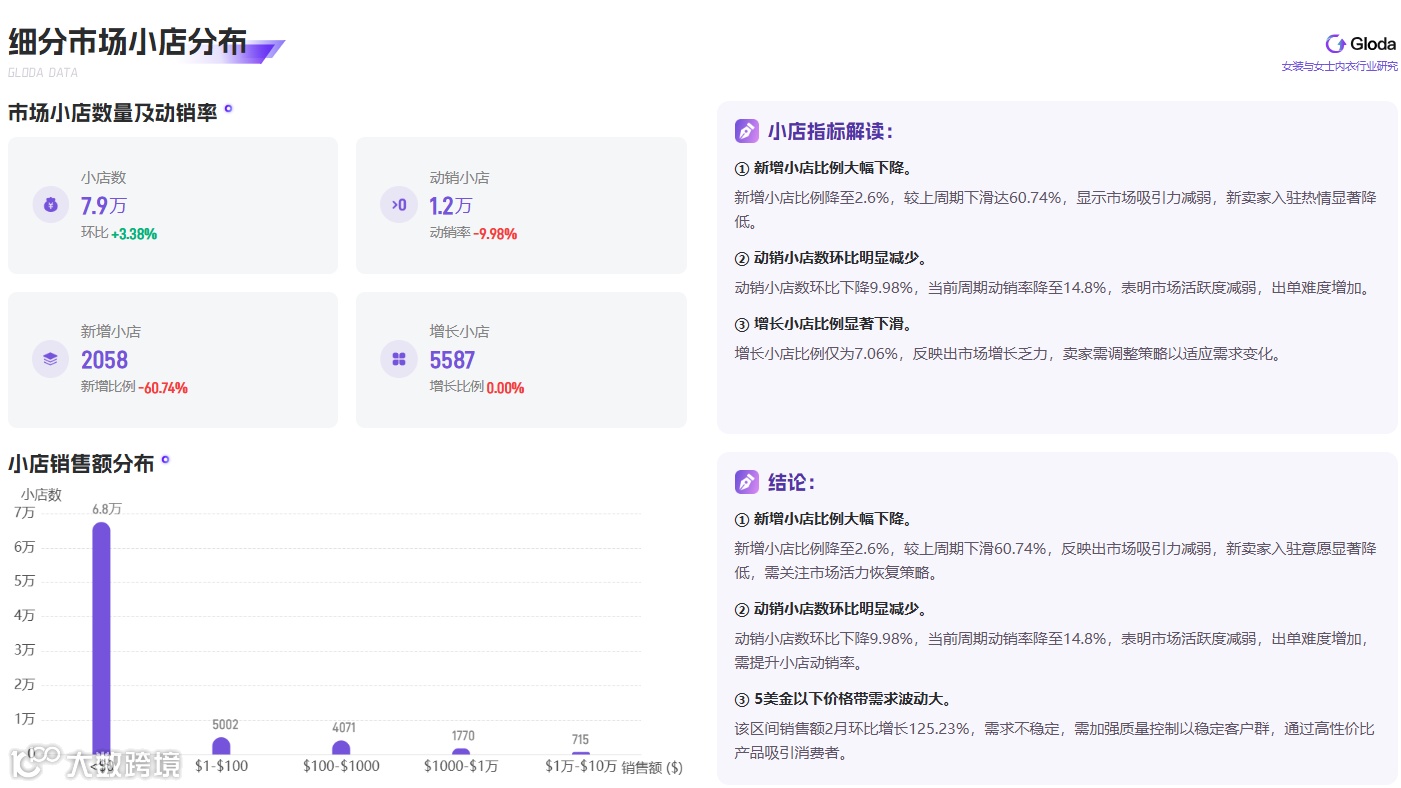Select the $1万-$10万 bar labeled 715
The height and width of the screenshot is (788, 1401).
point(581,753)
